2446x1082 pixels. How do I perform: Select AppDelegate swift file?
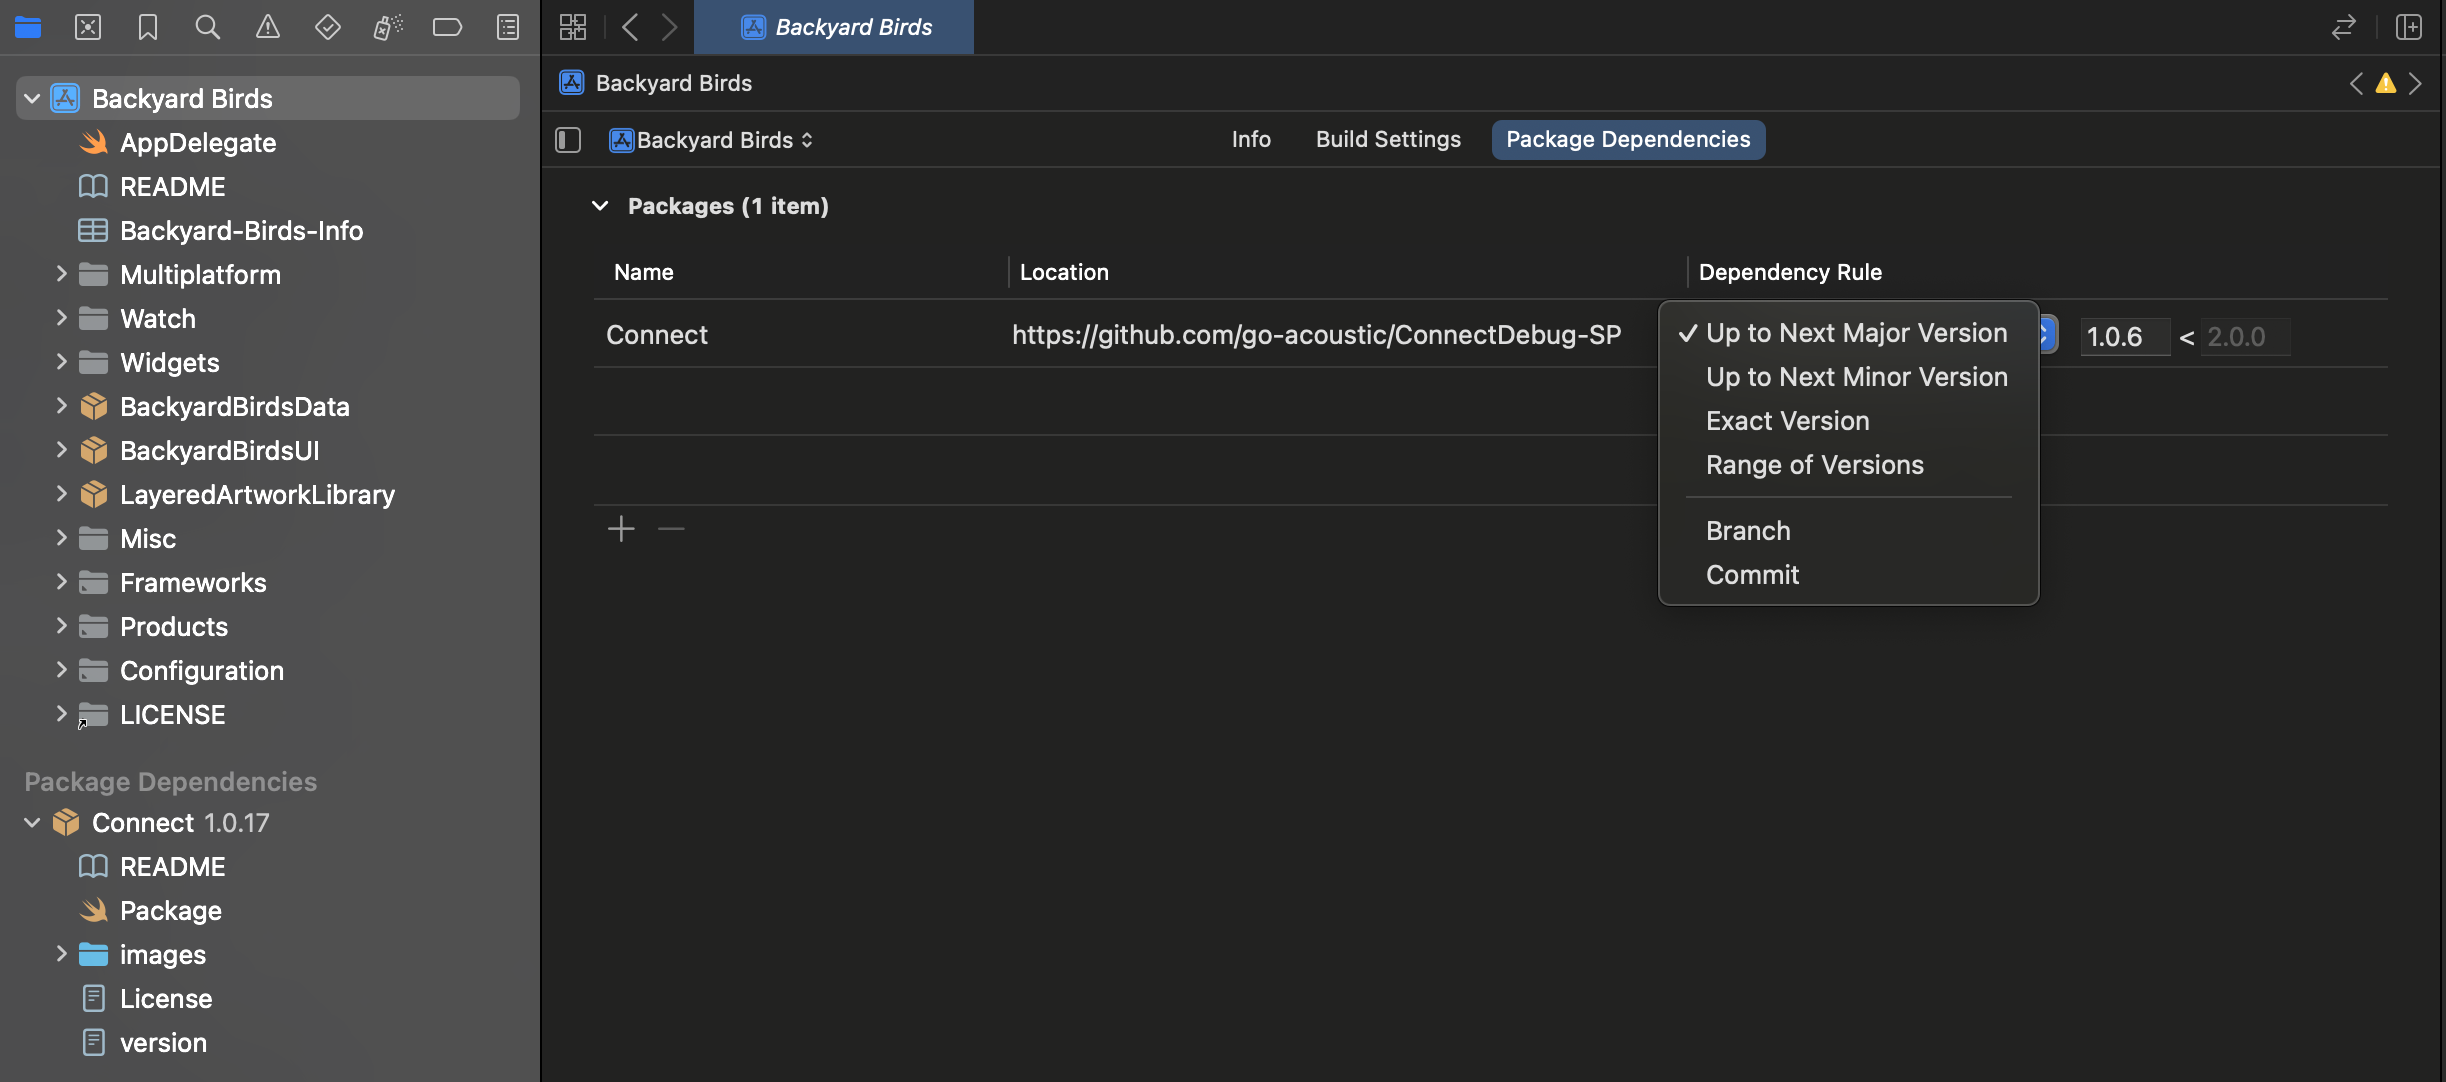(198, 142)
